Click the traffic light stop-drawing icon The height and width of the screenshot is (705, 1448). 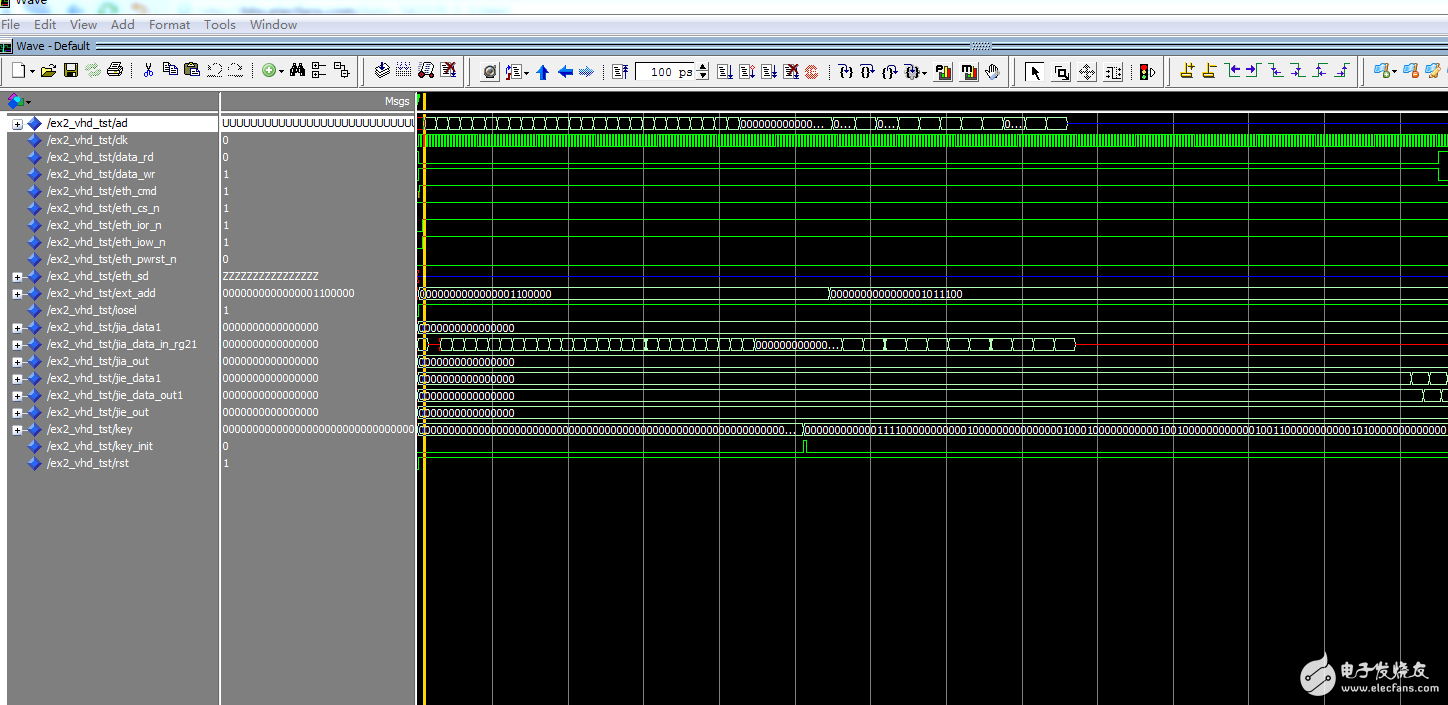point(1147,72)
